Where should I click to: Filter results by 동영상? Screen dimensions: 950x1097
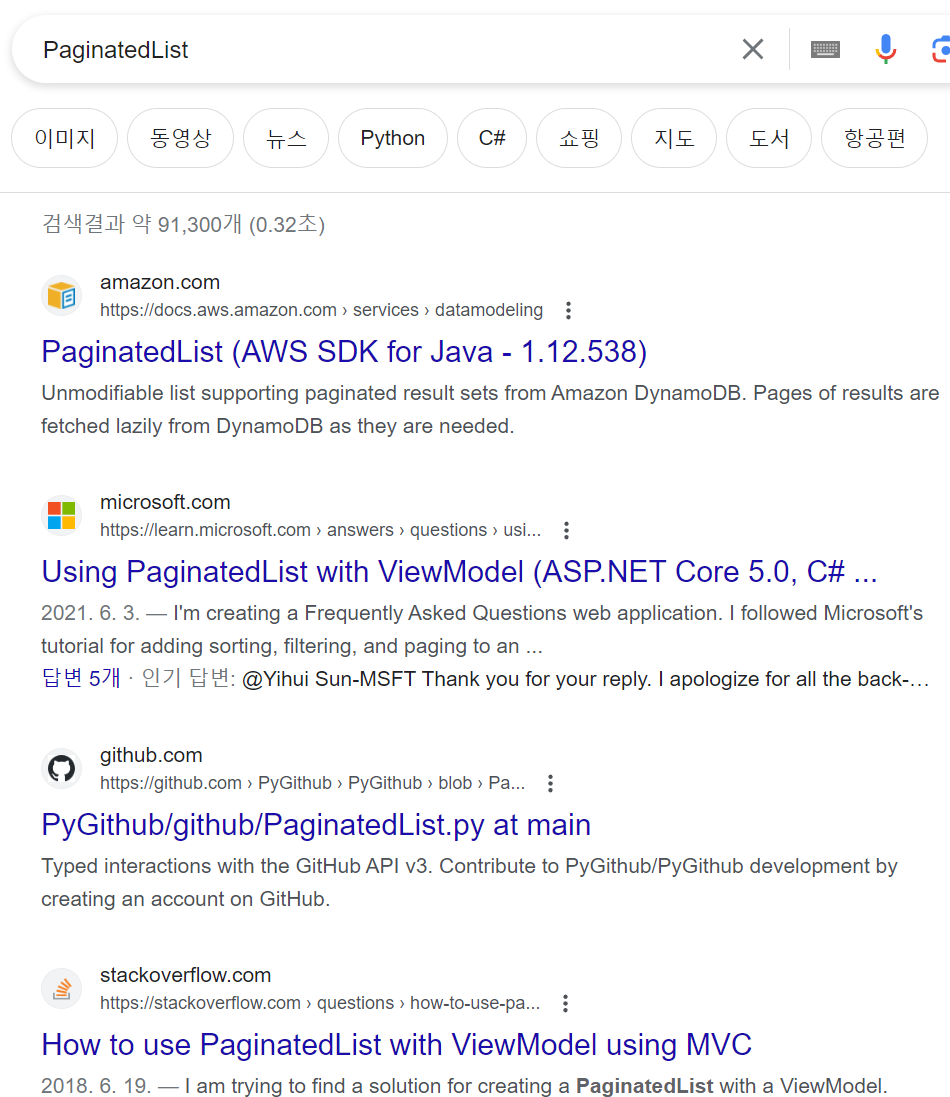click(x=180, y=138)
